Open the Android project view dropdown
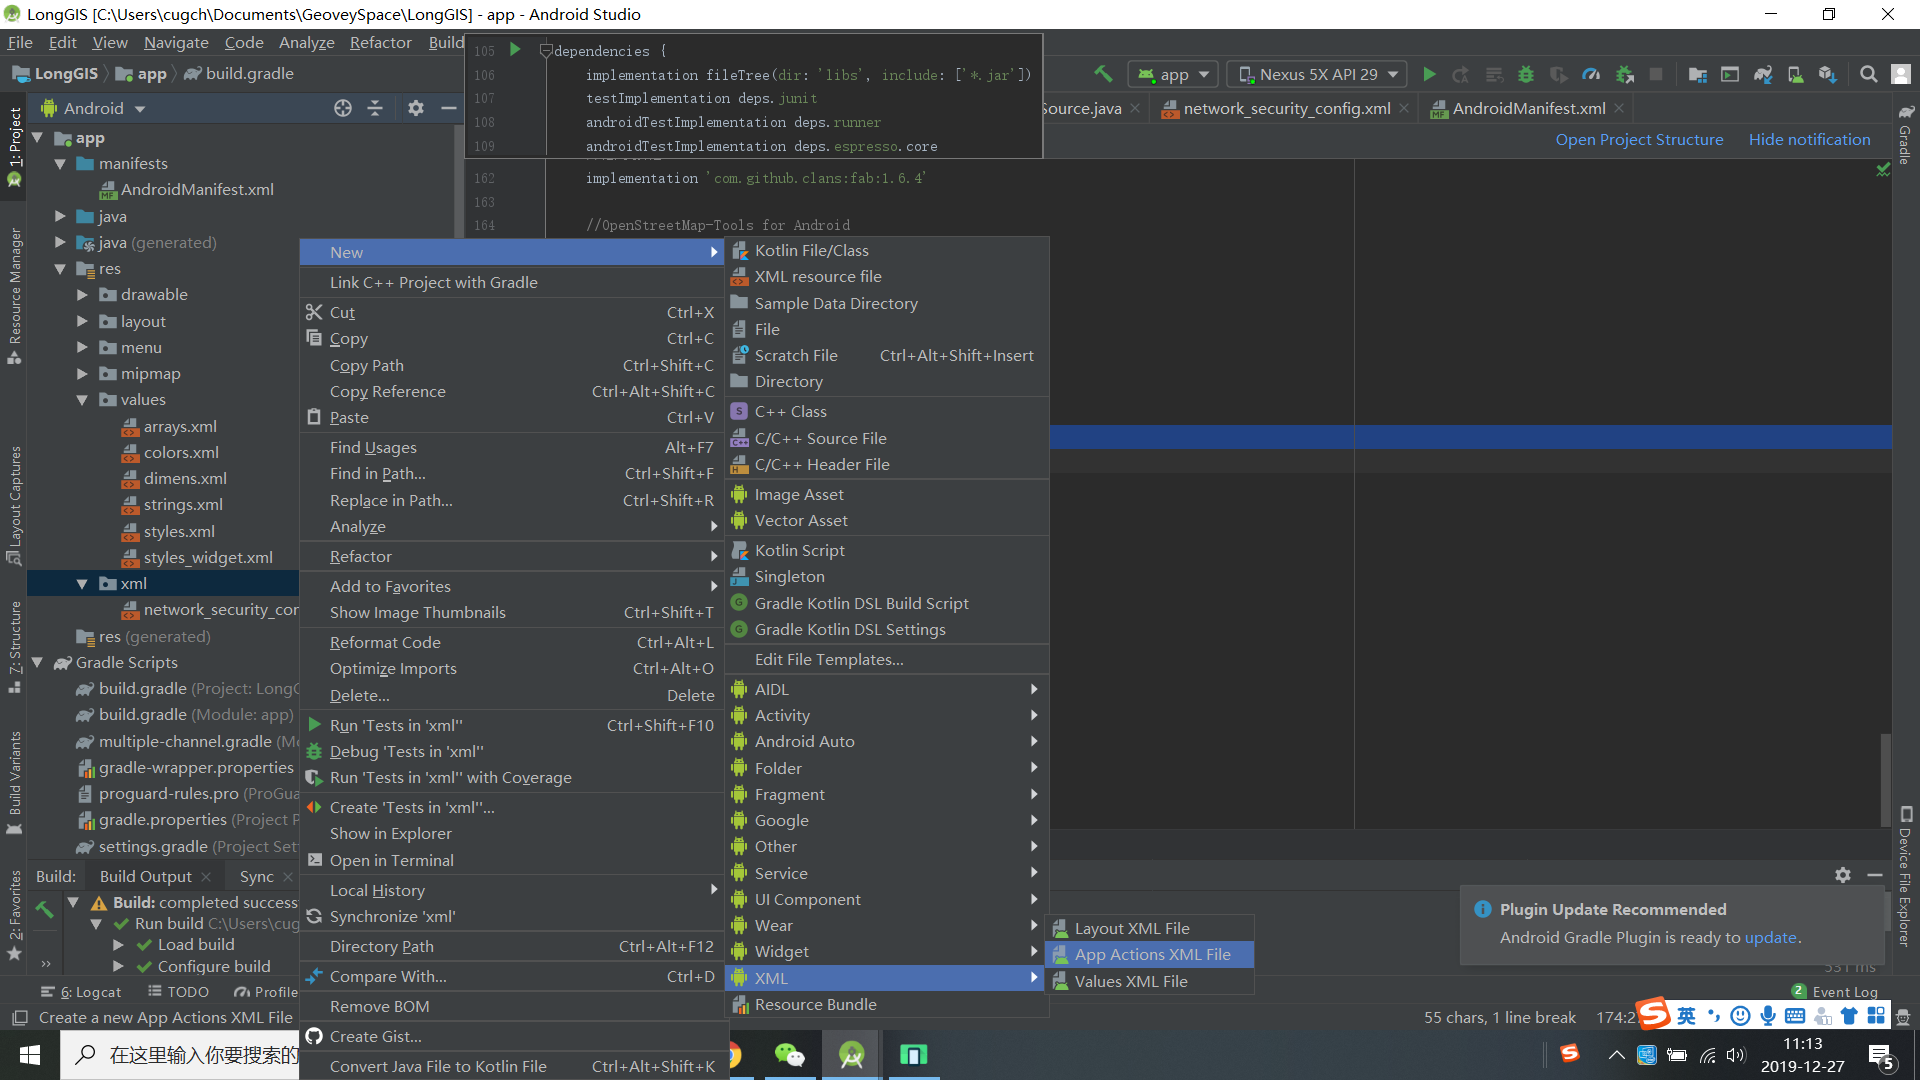 coord(93,108)
